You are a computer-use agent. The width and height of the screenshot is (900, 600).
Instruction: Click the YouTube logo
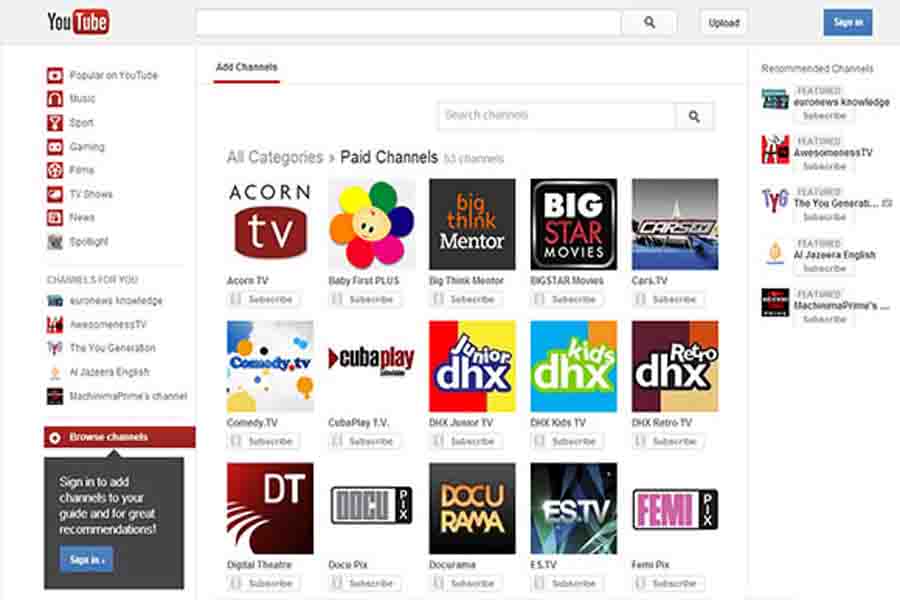78,23
